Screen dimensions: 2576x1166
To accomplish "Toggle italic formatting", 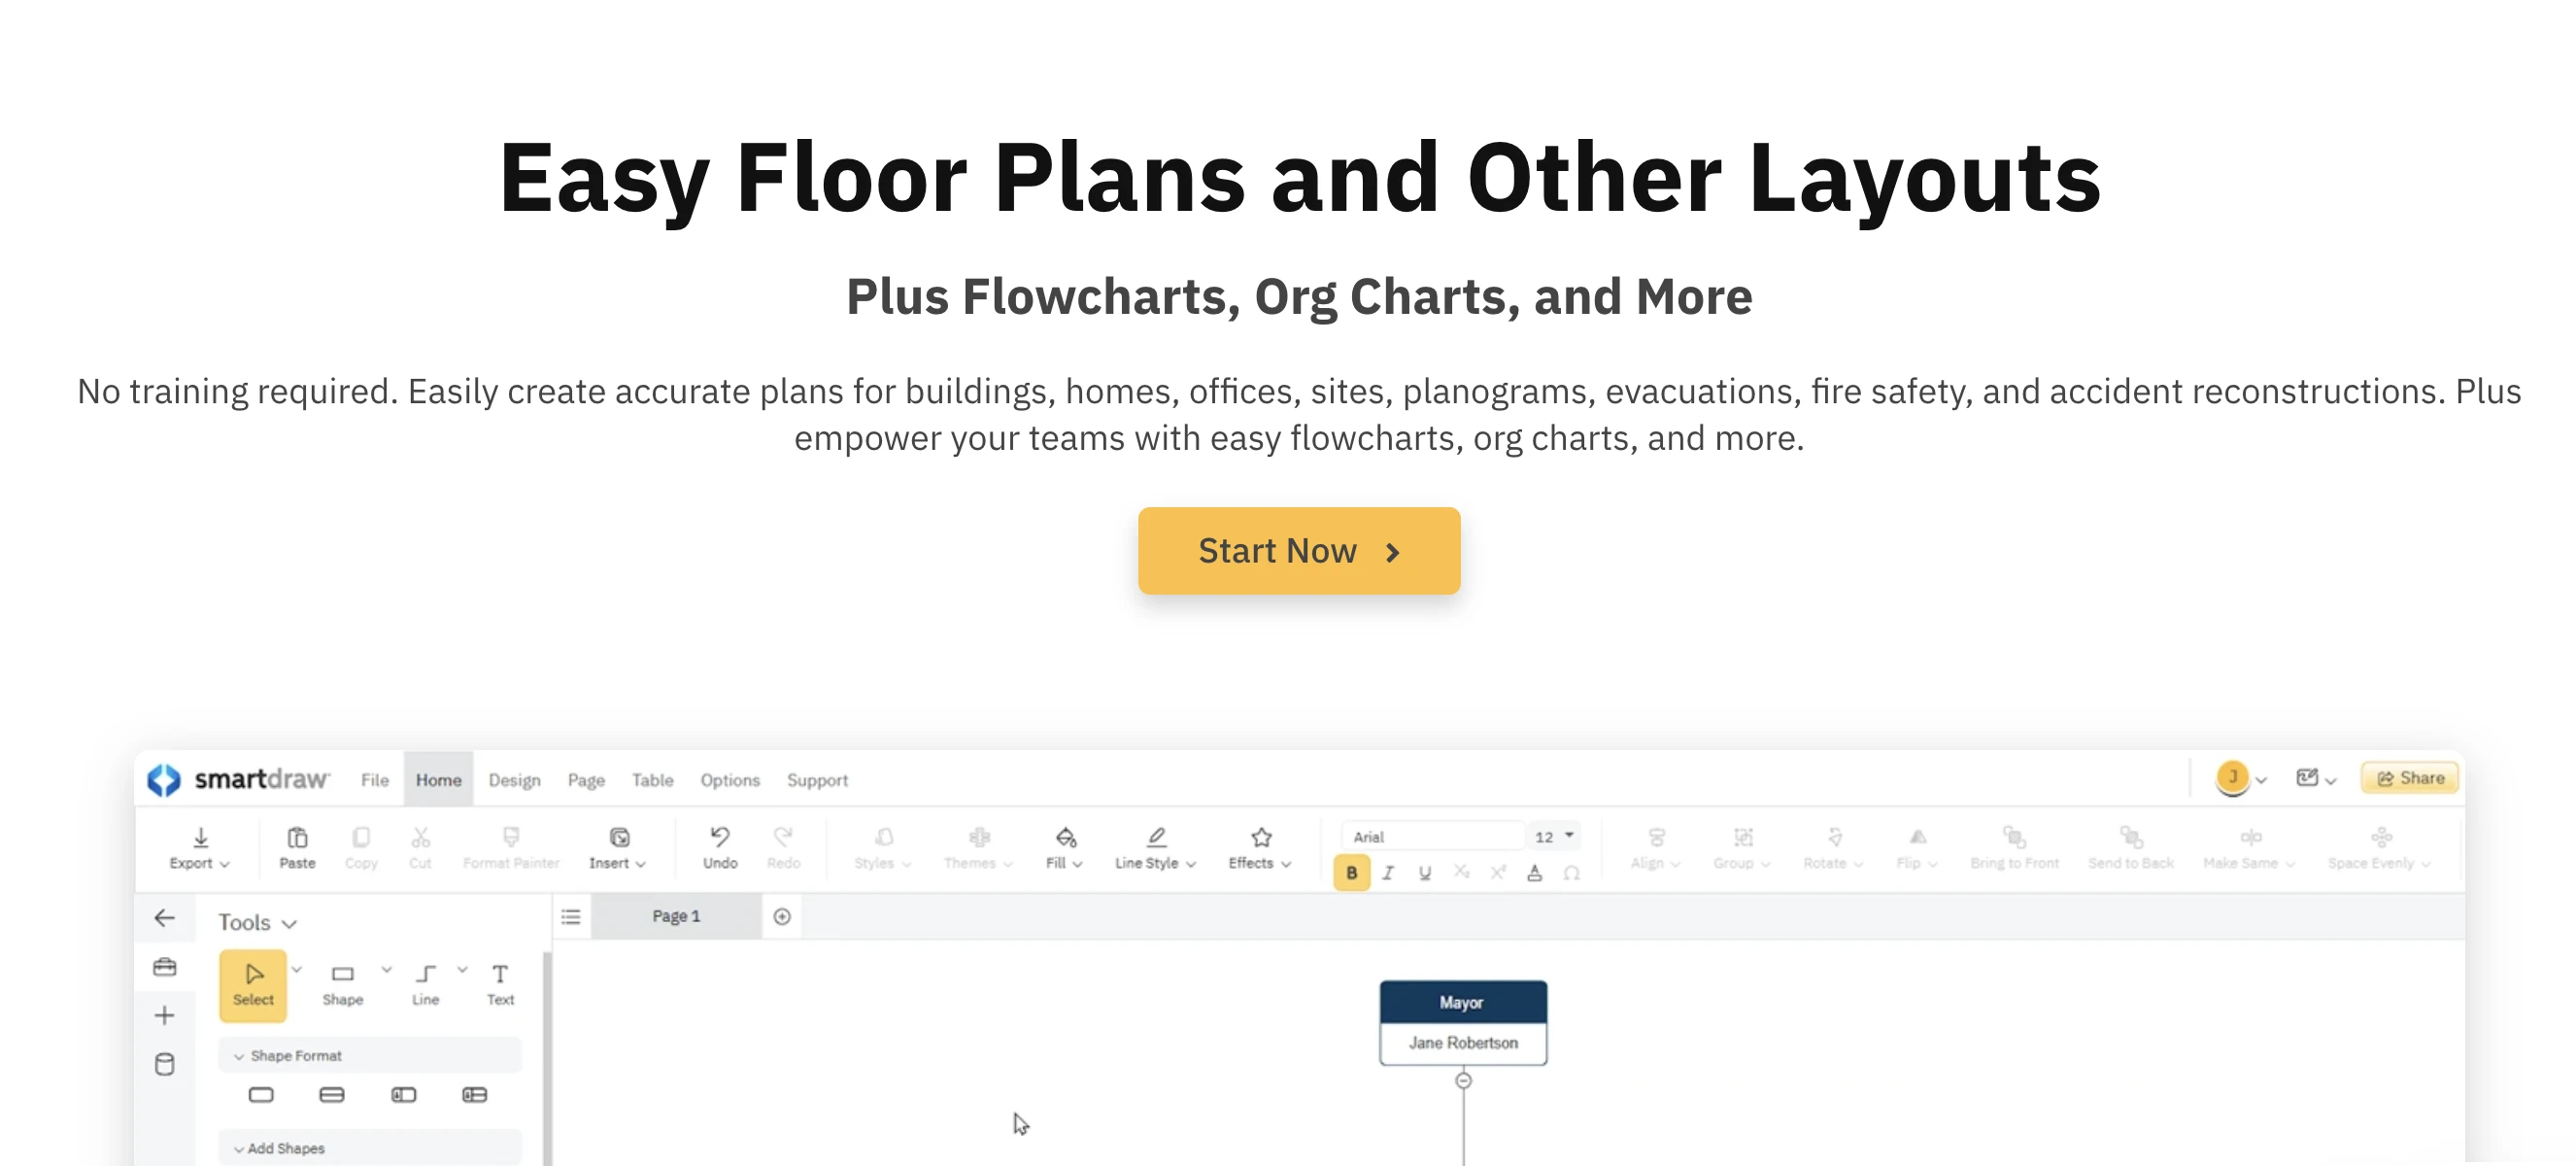I will (1388, 873).
